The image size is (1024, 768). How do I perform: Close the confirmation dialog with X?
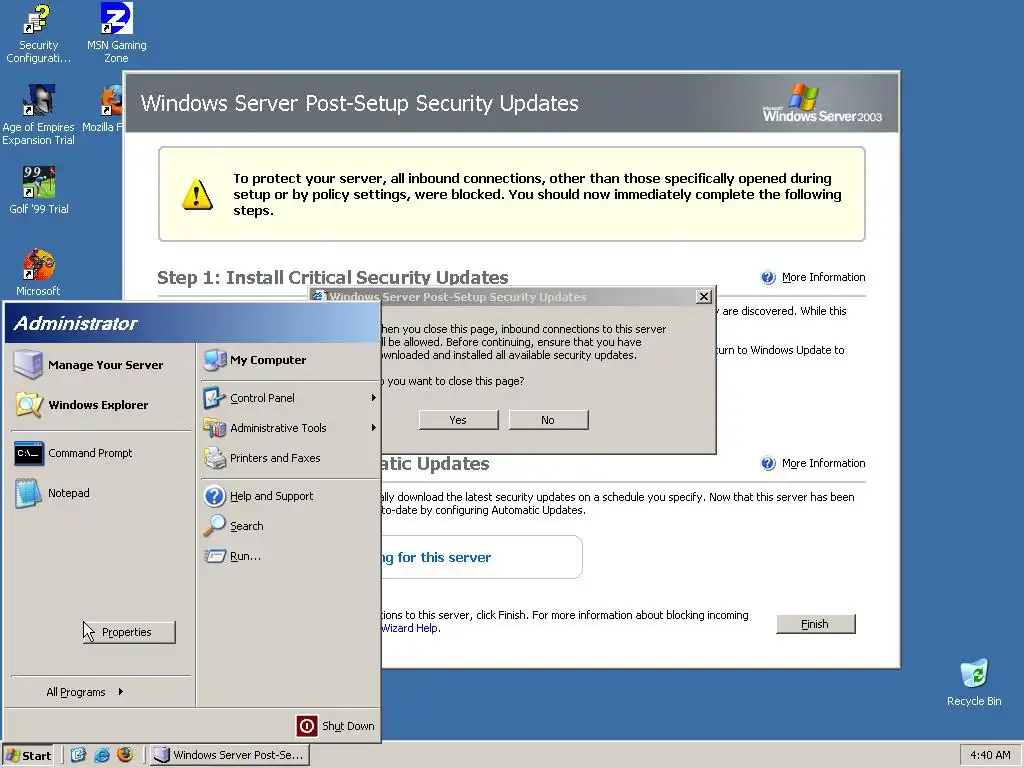703,296
